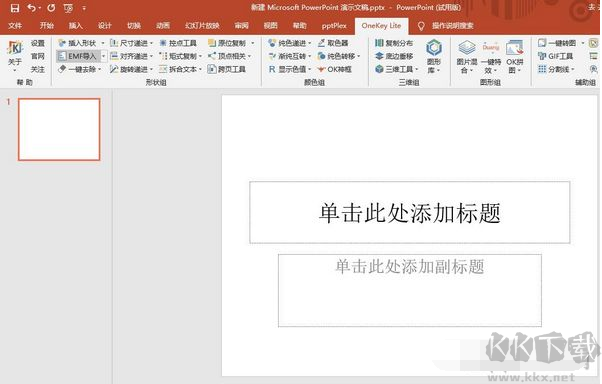Open the 图片混合 menu
The image size is (602, 384).
(467, 56)
